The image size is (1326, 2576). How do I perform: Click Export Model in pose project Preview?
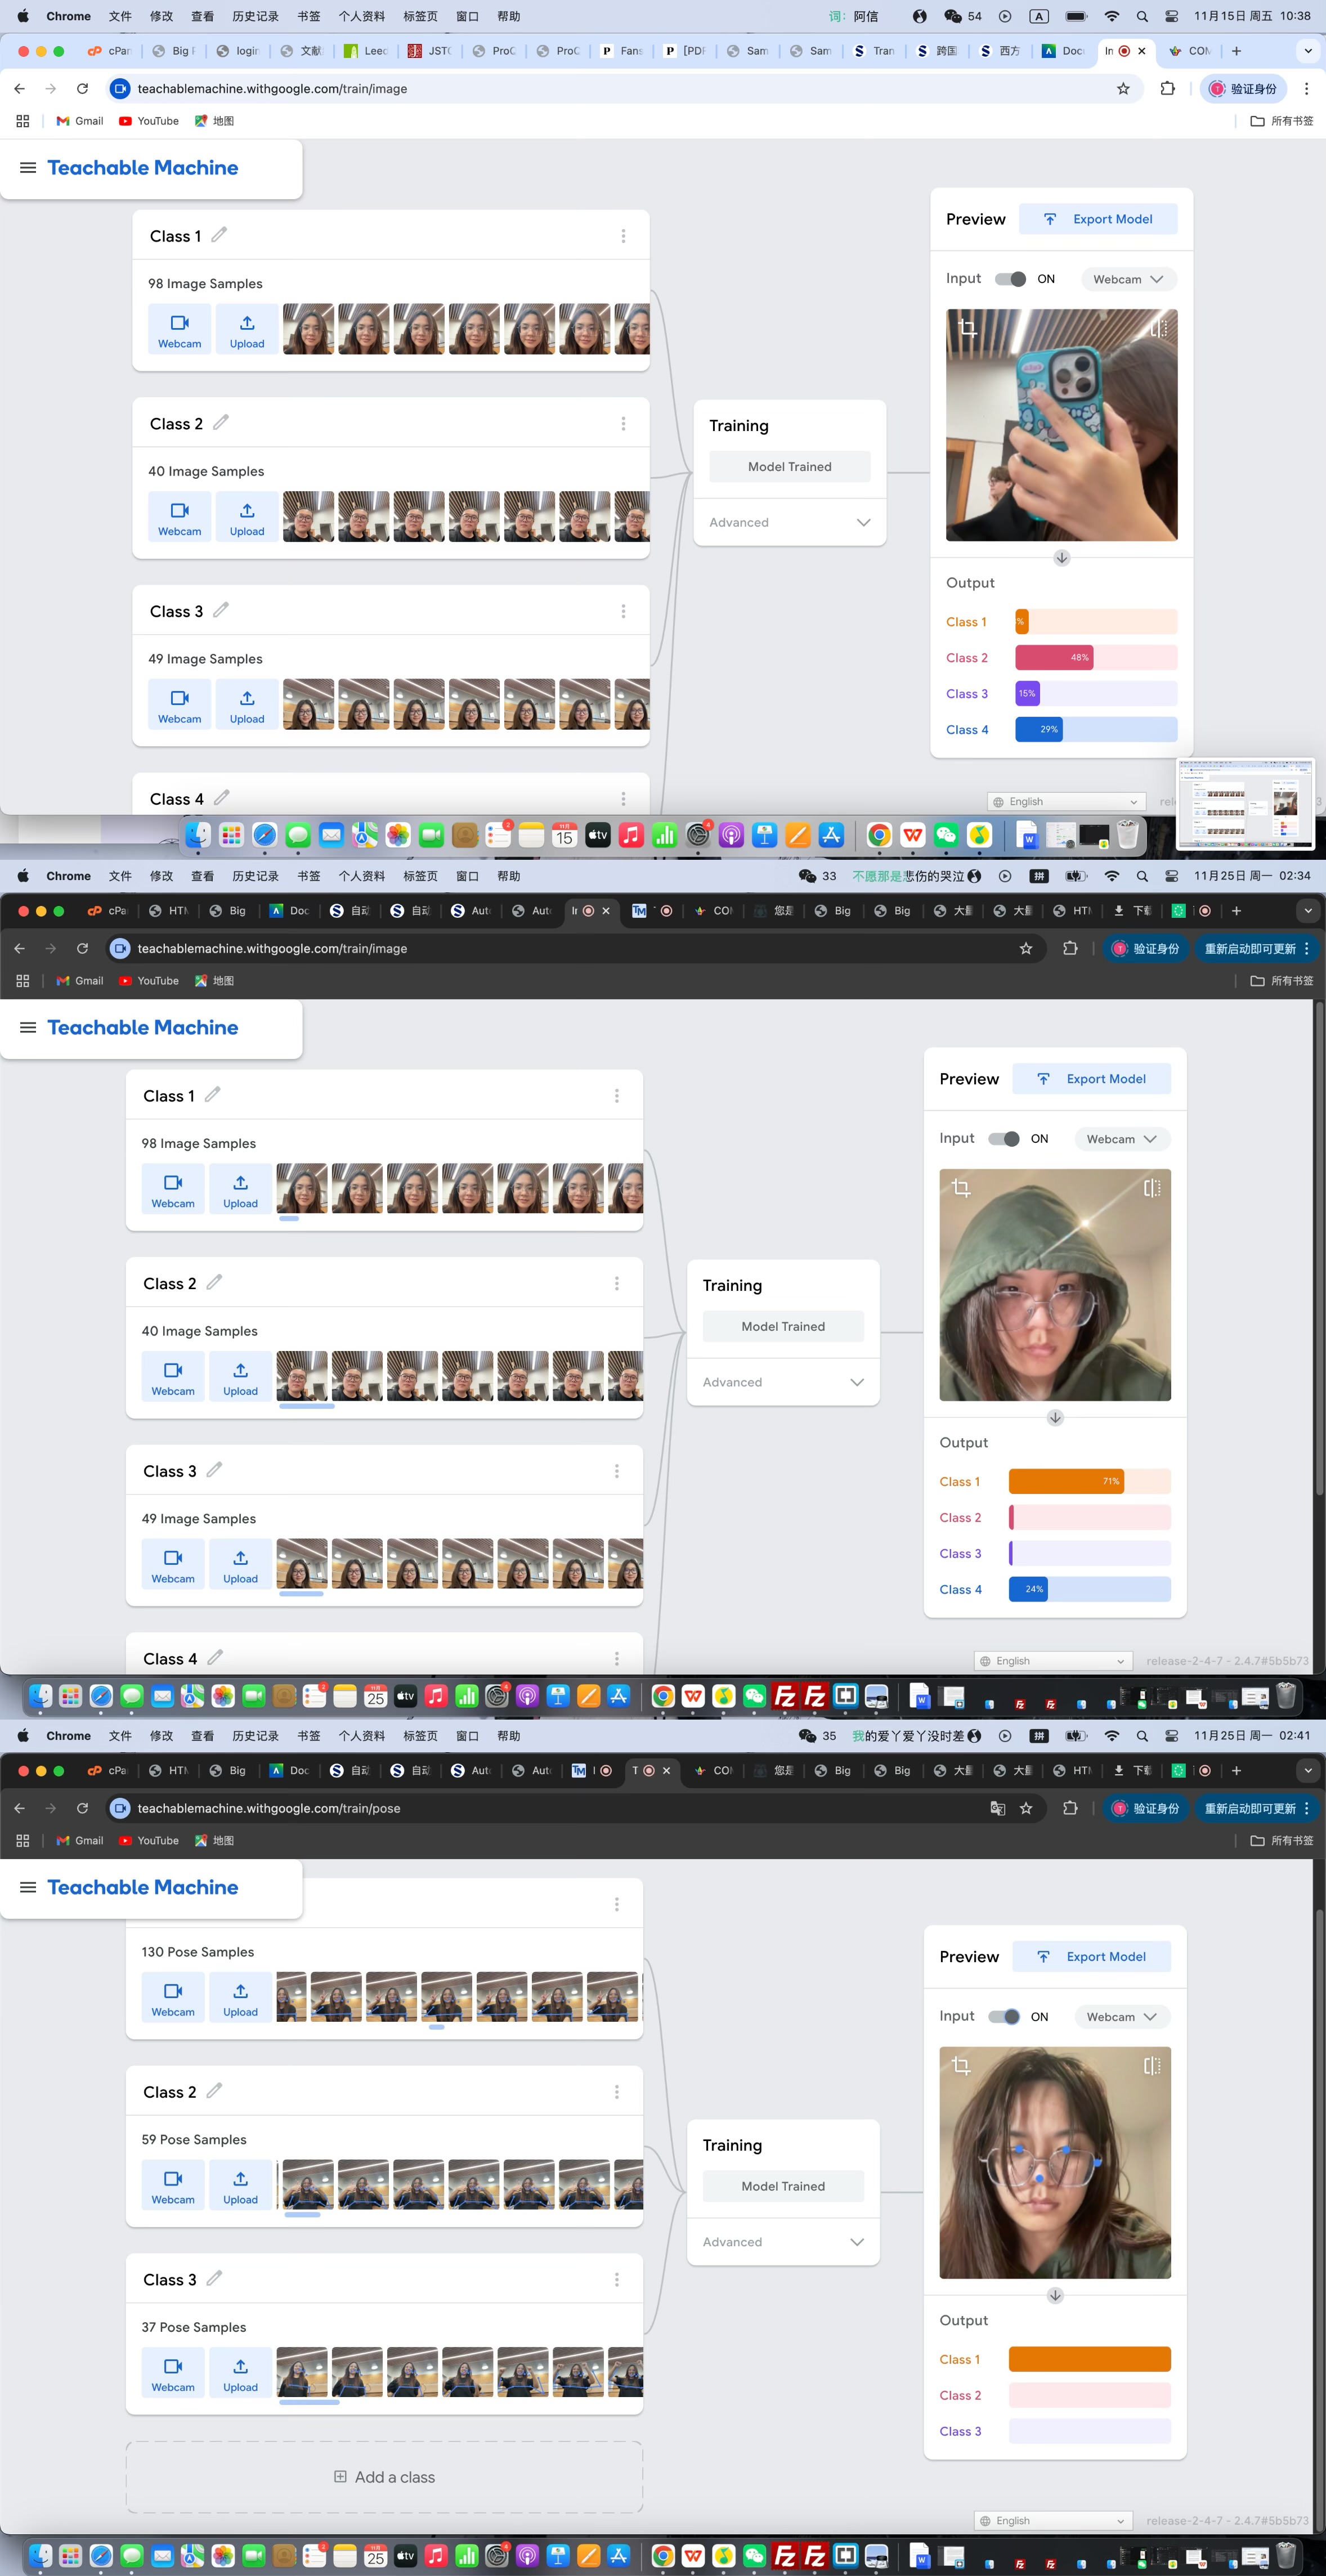coord(1092,1957)
